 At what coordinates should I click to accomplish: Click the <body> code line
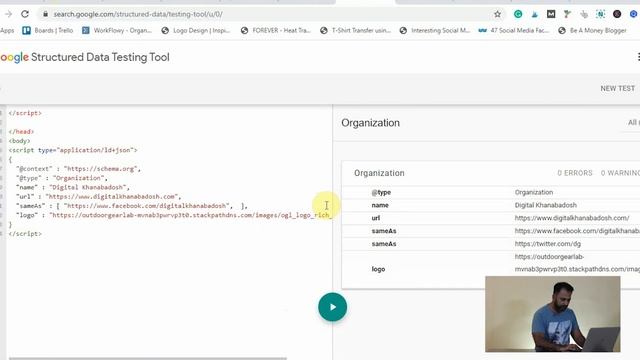tap(19, 141)
